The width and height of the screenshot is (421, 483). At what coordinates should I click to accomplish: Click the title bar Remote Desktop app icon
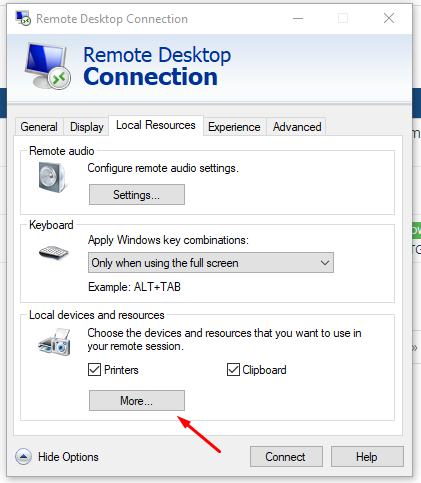[x=23, y=18]
